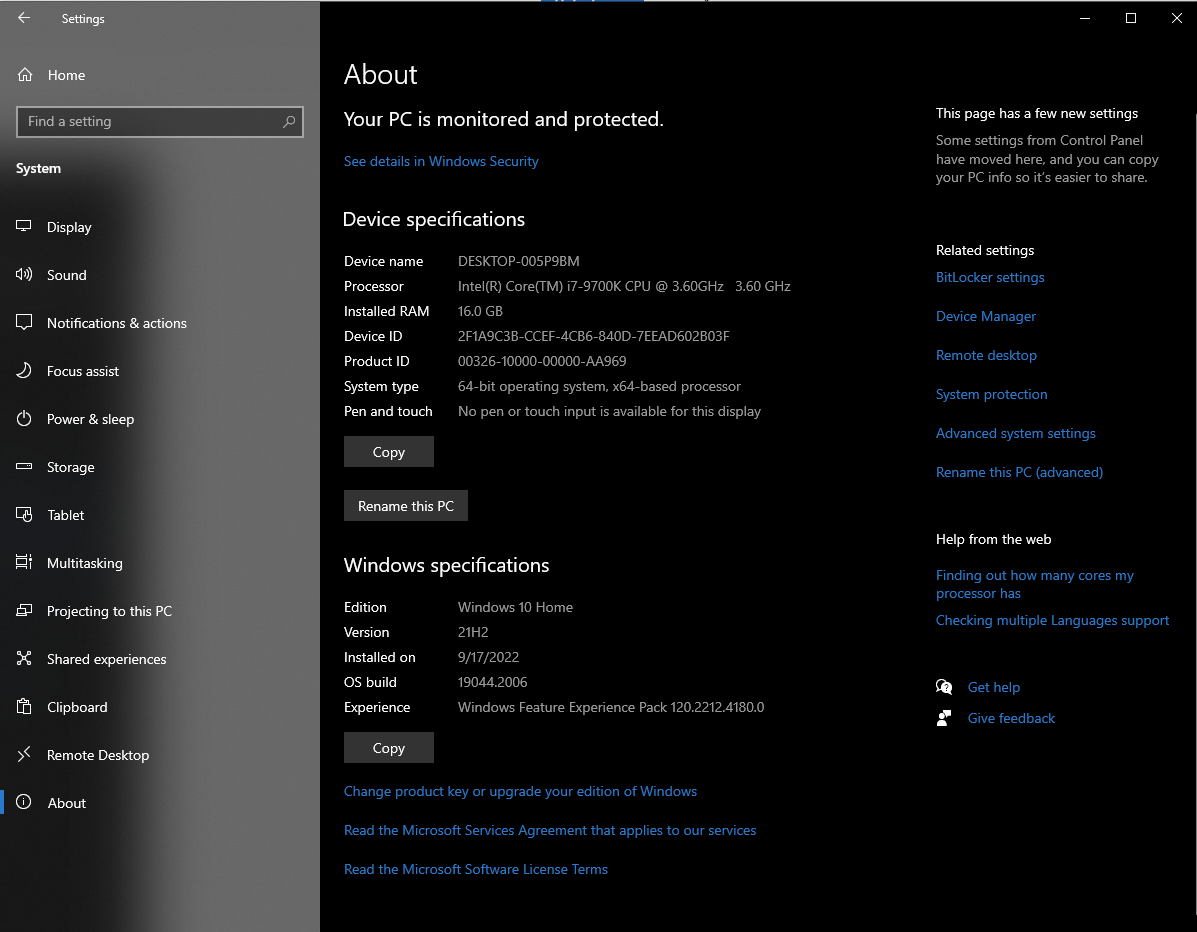Click the Version value 21H2
The image size is (1197, 932).
coord(473,632)
